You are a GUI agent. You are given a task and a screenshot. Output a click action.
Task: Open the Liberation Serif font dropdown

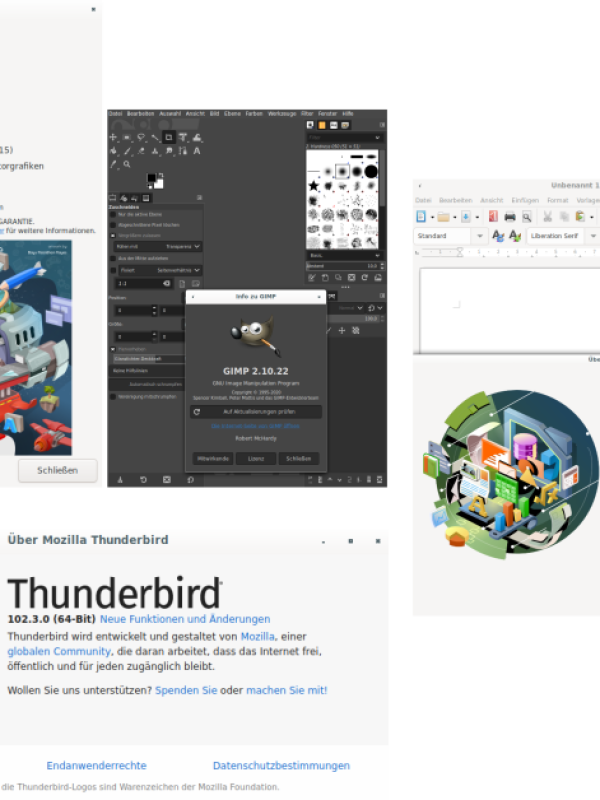click(593, 236)
